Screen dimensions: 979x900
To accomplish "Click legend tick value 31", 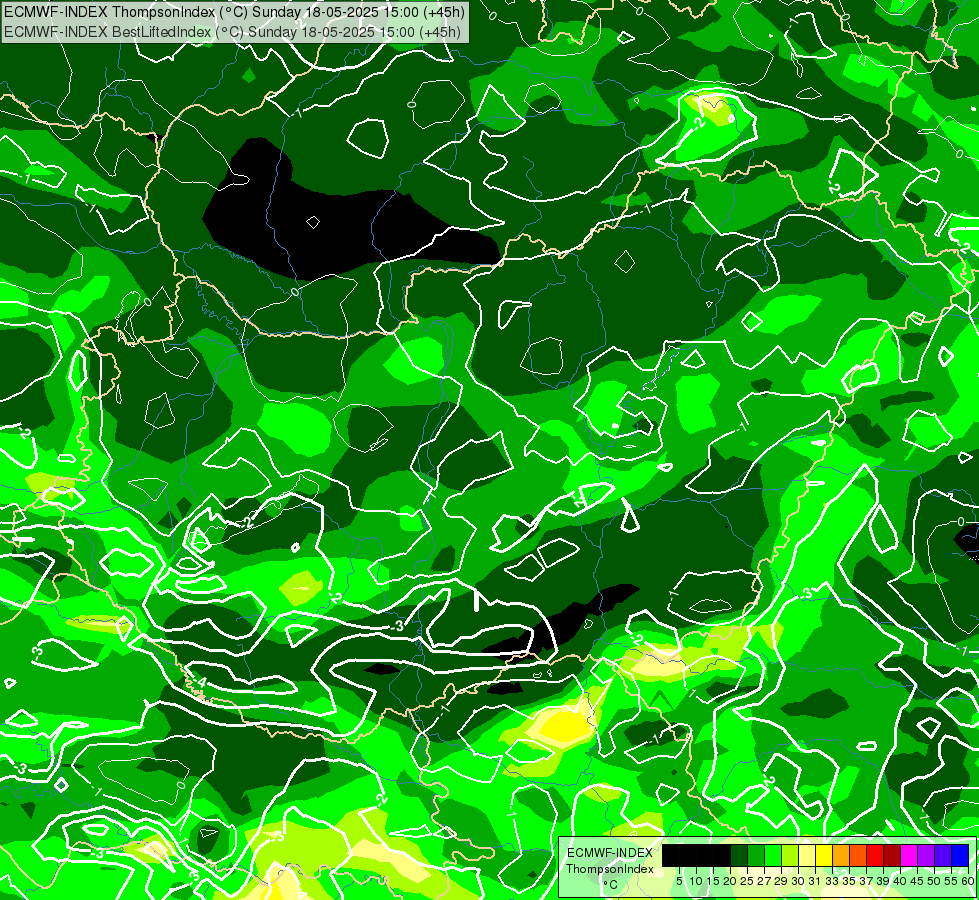I will pyautogui.click(x=815, y=881).
